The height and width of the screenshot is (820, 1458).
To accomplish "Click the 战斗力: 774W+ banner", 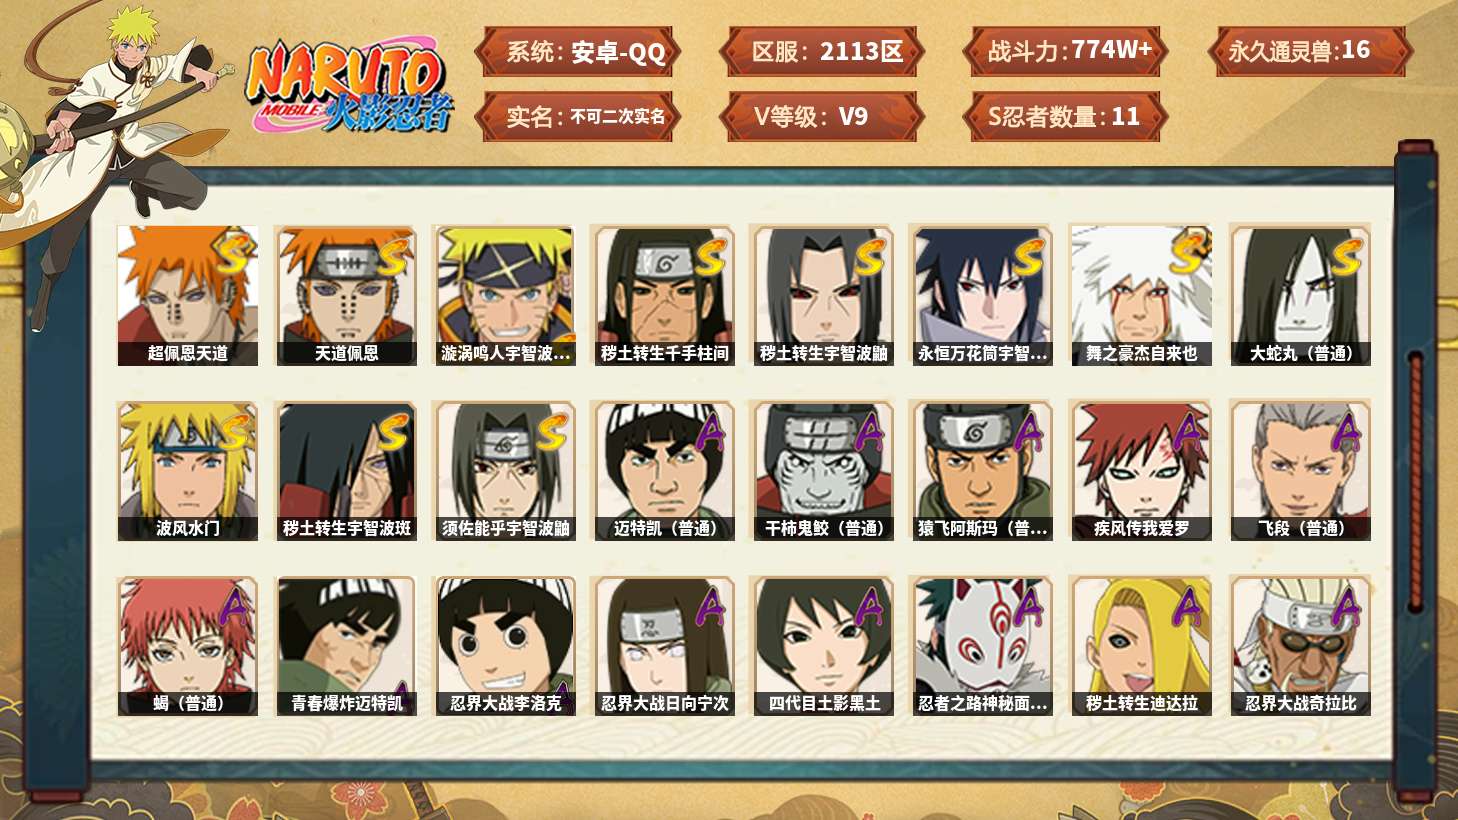I will click(x=1066, y=52).
